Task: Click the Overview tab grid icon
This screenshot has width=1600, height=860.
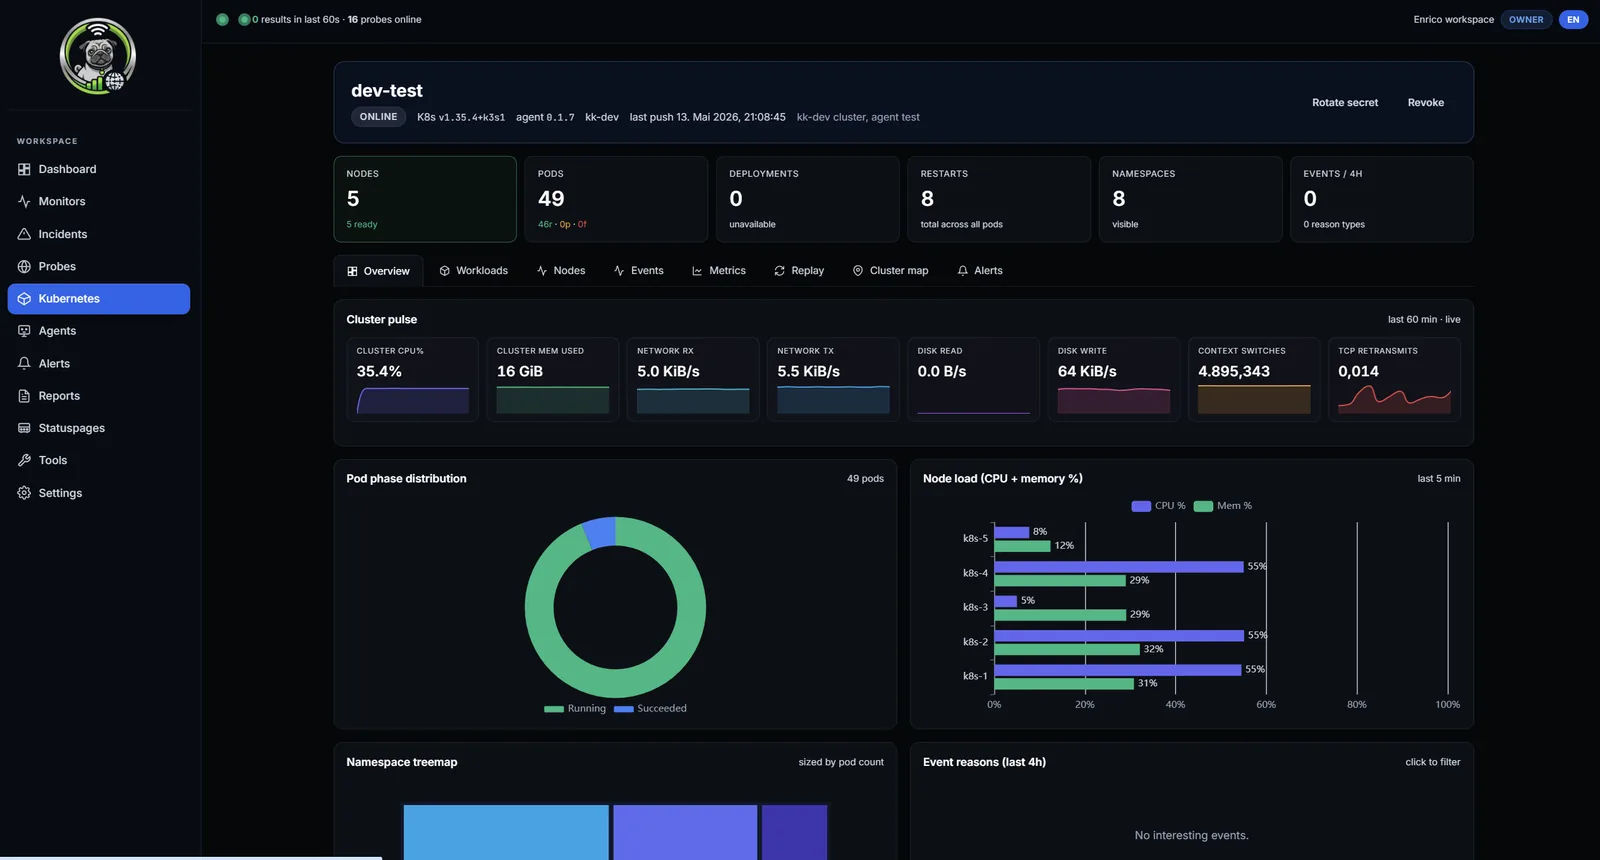Action: click(352, 271)
